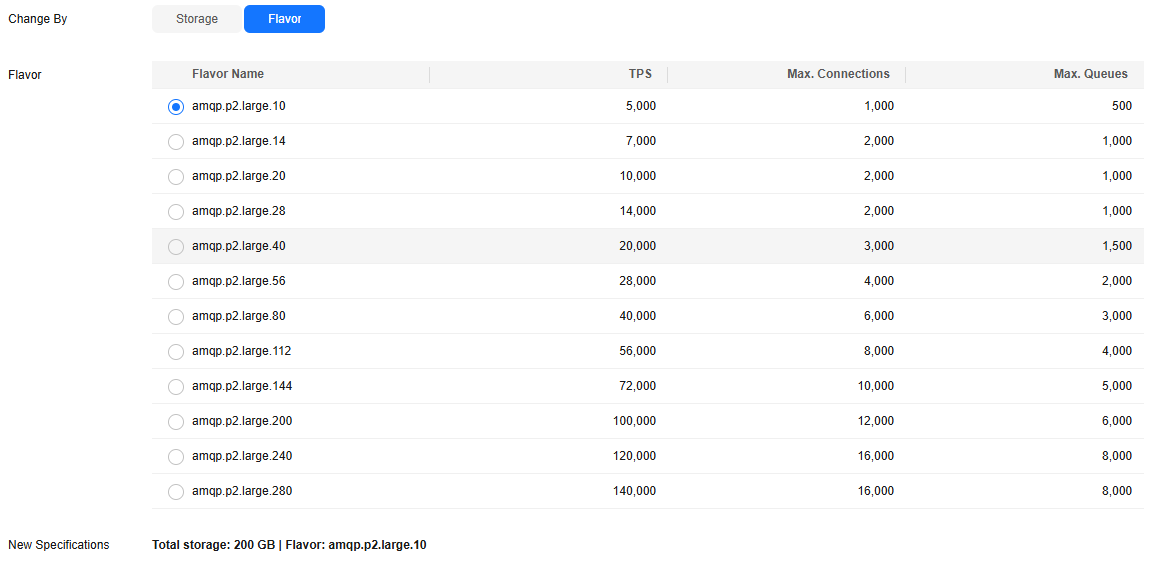Select flavor amqp.p2.large.280

coord(176,492)
